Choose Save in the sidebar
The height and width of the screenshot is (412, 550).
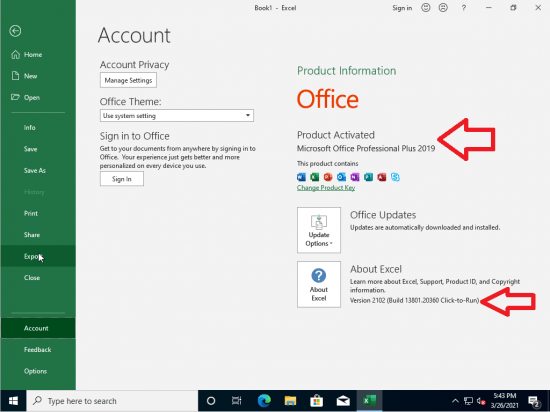tap(38, 149)
